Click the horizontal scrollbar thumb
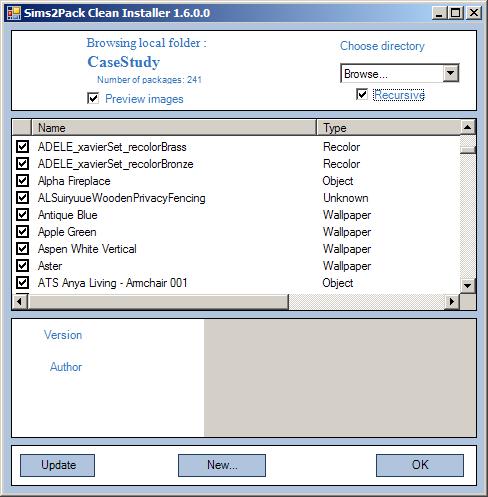 point(158,302)
